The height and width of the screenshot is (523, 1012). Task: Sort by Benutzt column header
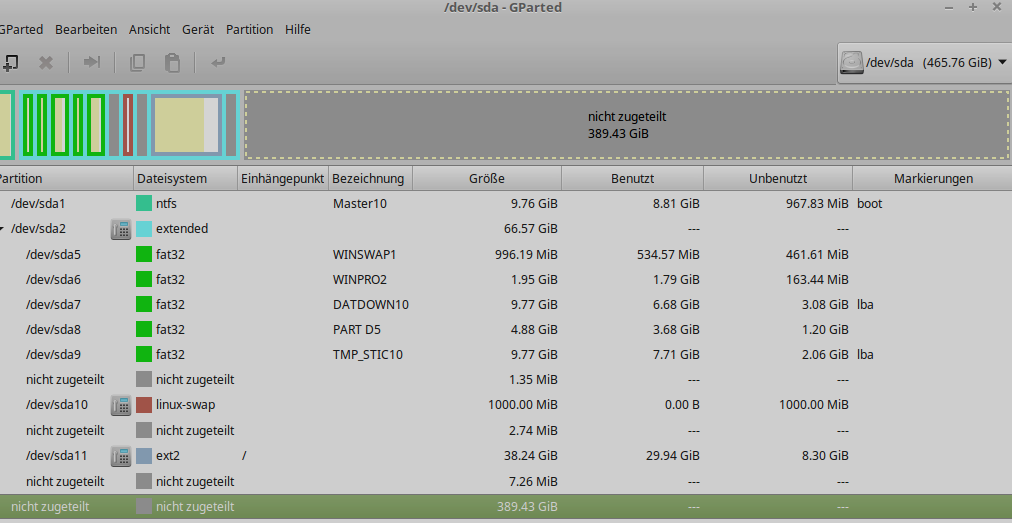pos(632,178)
